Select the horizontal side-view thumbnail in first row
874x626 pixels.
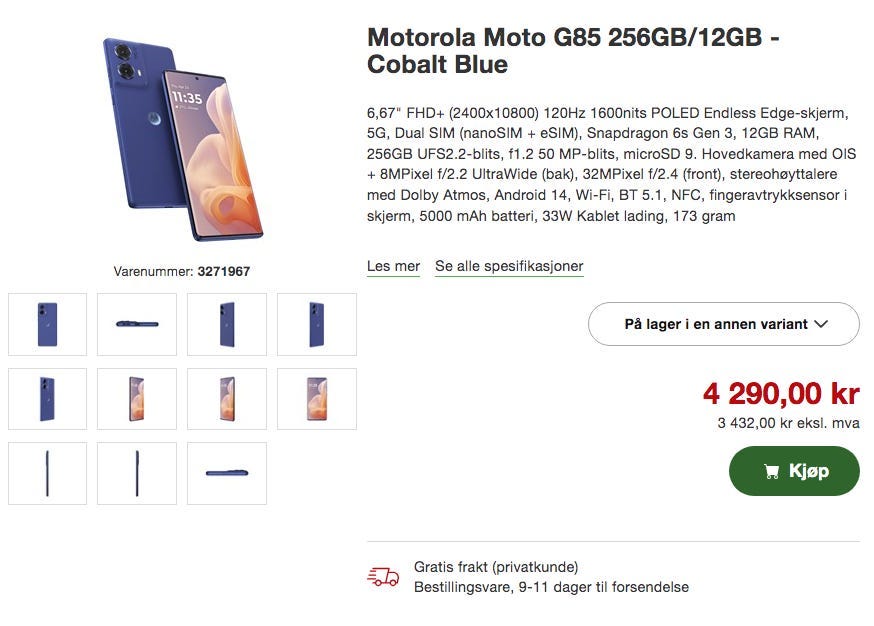(x=137, y=324)
